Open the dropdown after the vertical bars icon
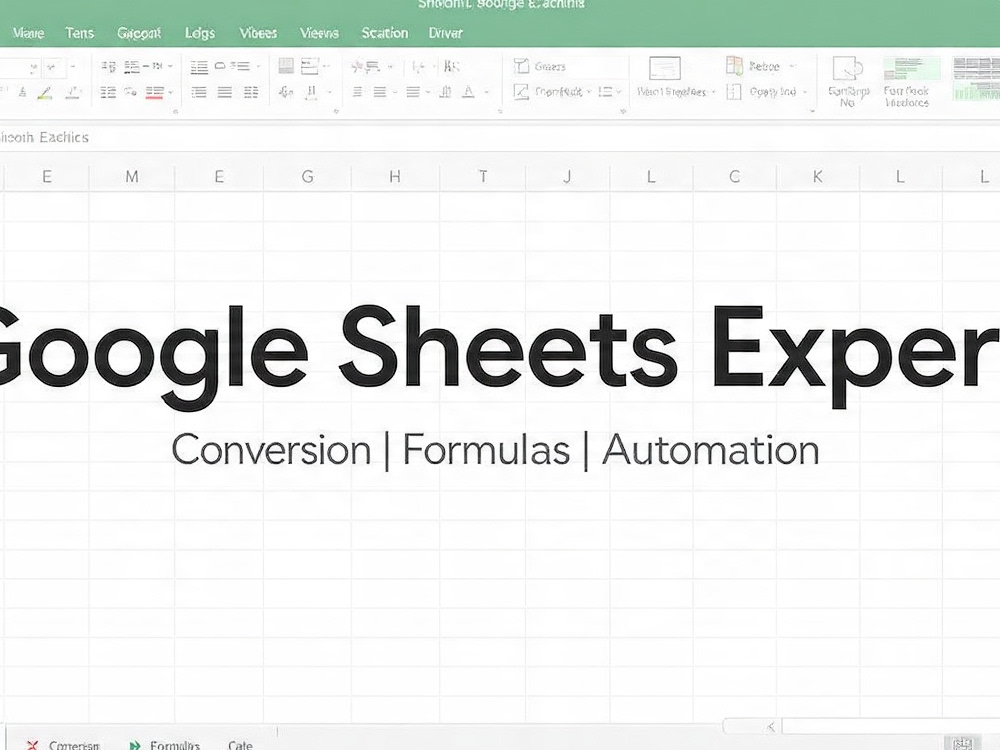Screen dimensions: 1000x750 click(330, 92)
